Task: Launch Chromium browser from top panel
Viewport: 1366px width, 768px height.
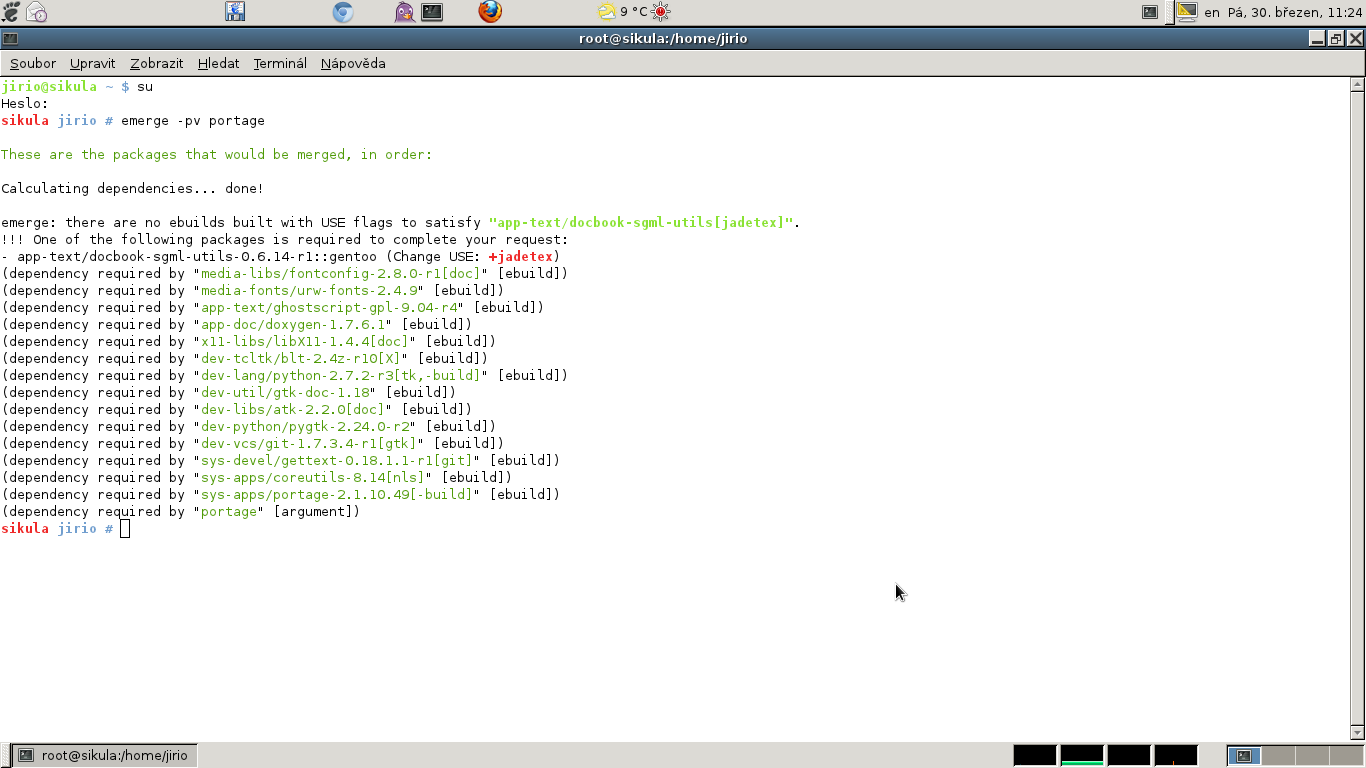Action: [343, 12]
